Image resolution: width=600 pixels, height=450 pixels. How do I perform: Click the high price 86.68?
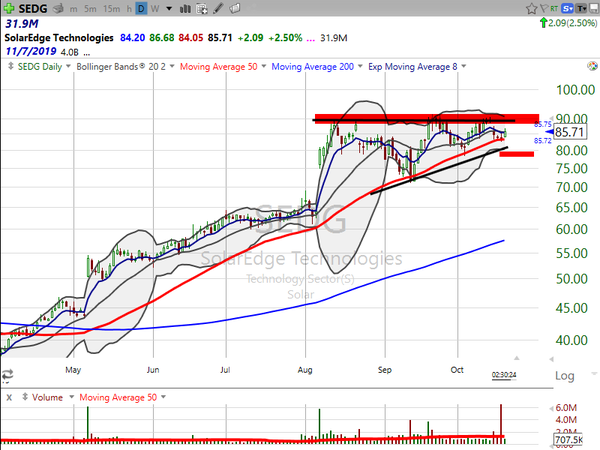coord(162,38)
